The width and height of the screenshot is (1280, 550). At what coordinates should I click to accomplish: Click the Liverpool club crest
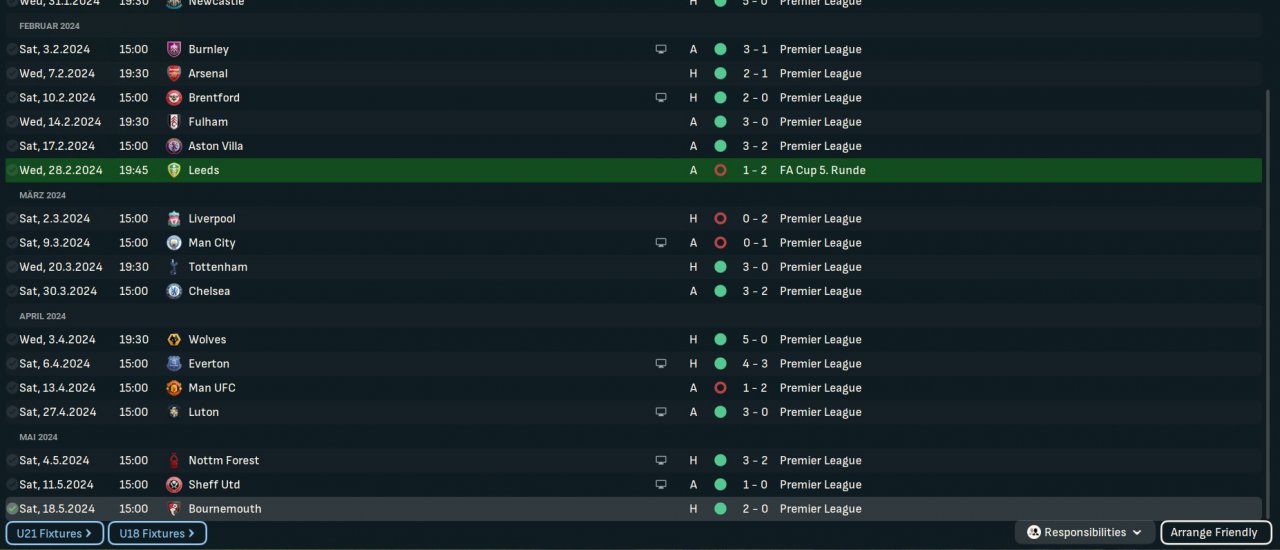174,218
